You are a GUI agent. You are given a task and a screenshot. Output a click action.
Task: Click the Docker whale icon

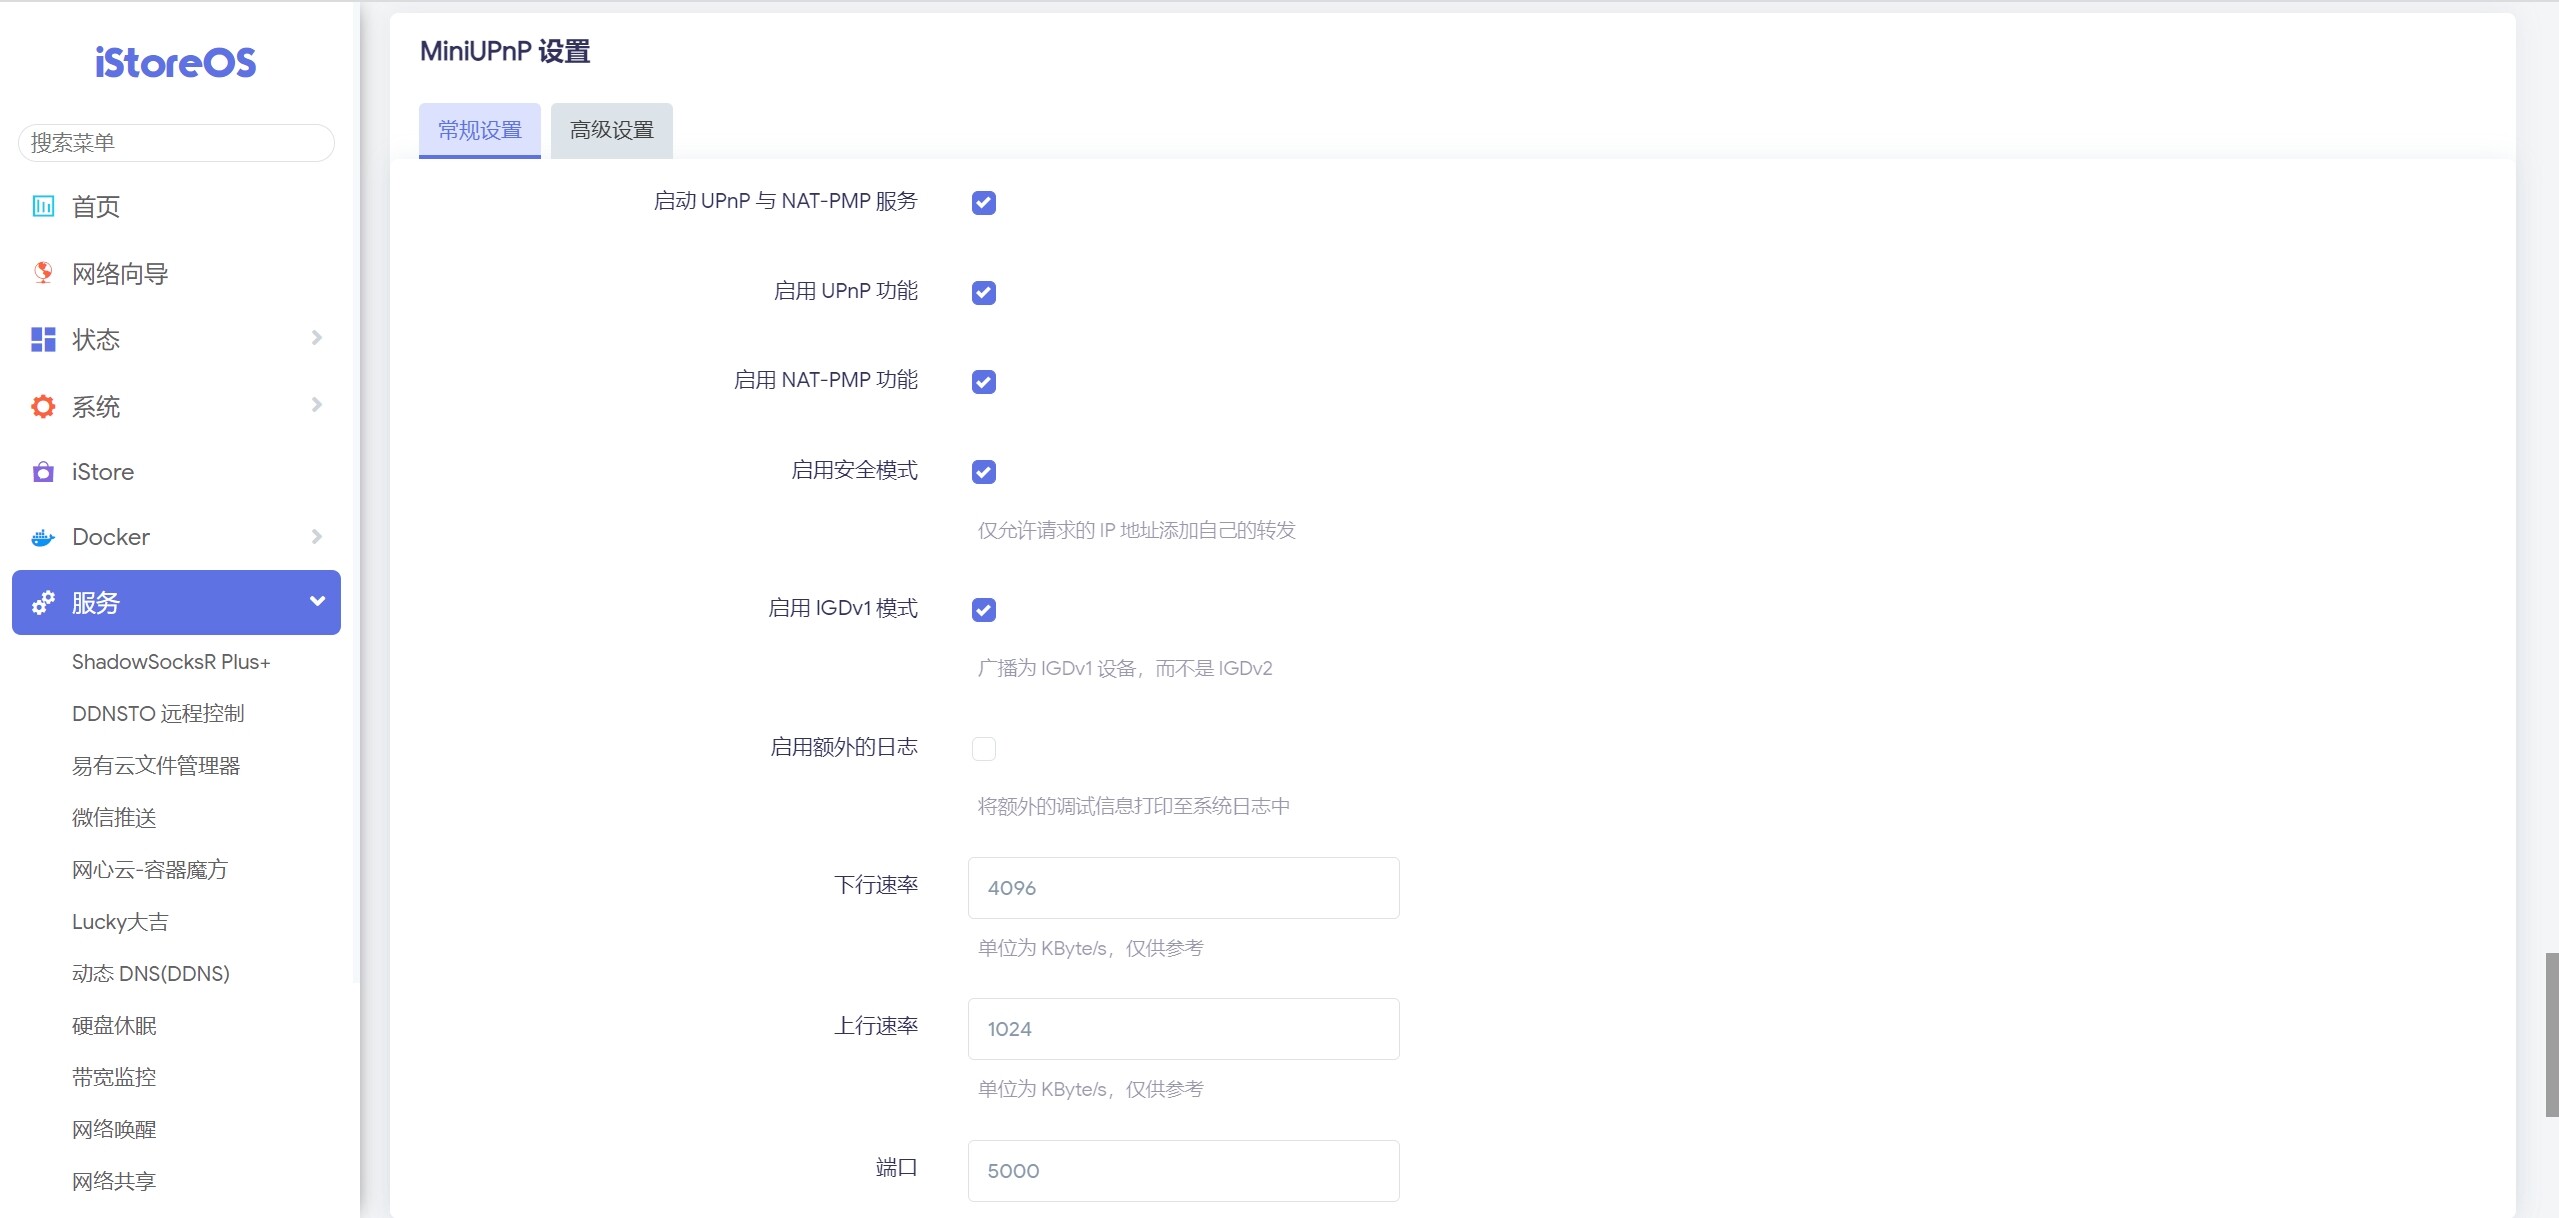pyautogui.click(x=43, y=538)
